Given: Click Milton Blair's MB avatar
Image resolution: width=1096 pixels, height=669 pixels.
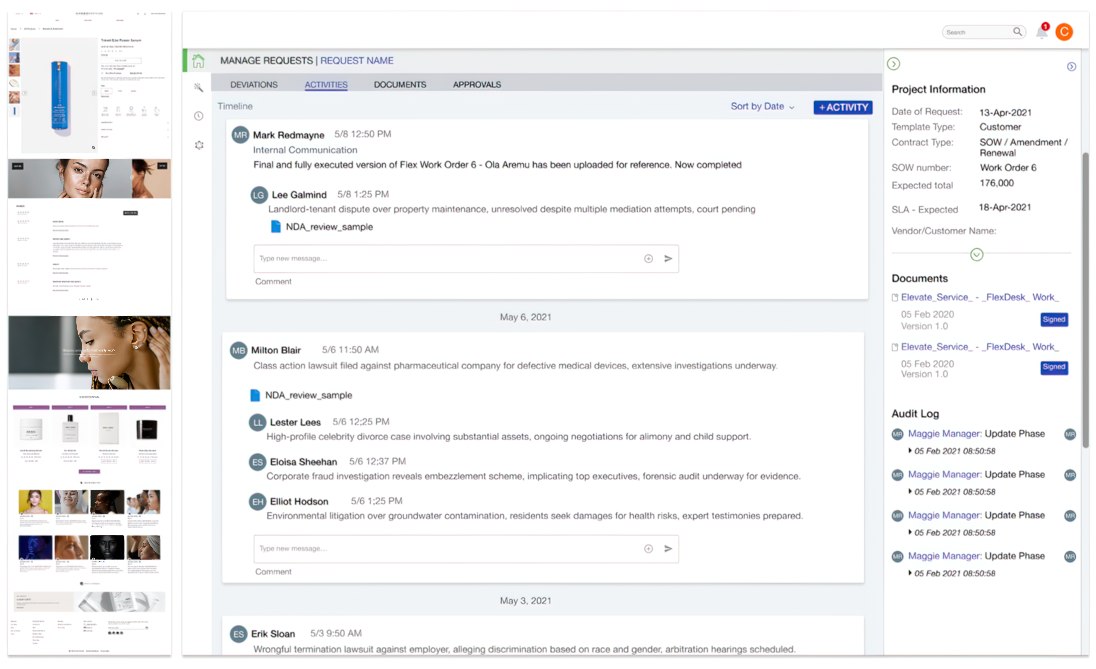Looking at the screenshot, I should [x=238, y=350].
